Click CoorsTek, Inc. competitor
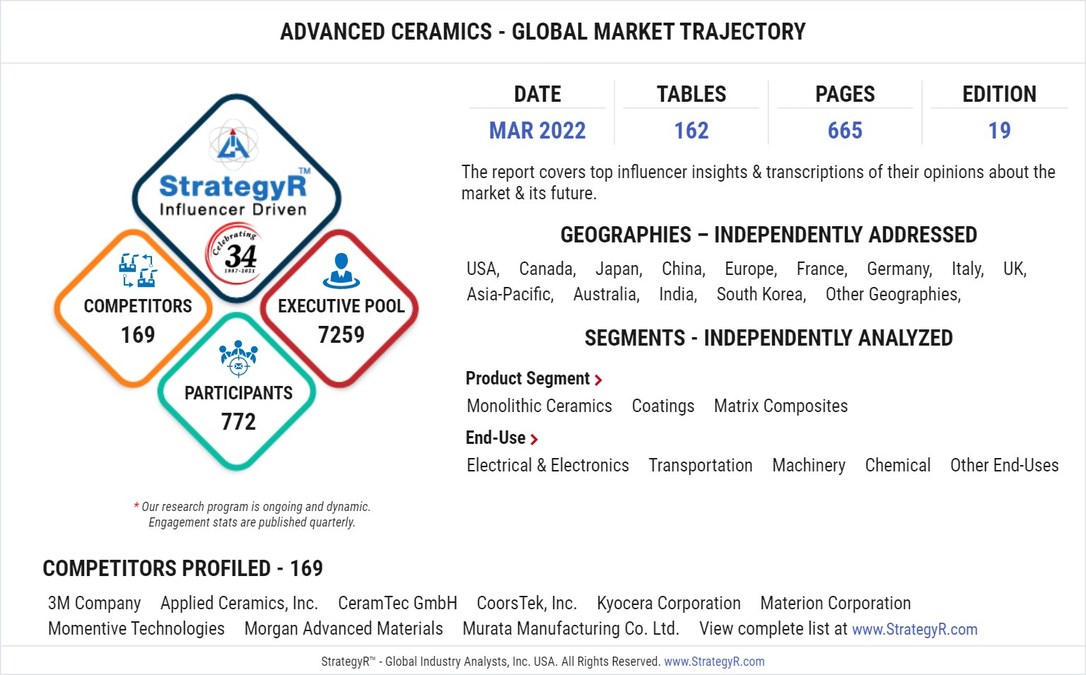 coord(526,603)
